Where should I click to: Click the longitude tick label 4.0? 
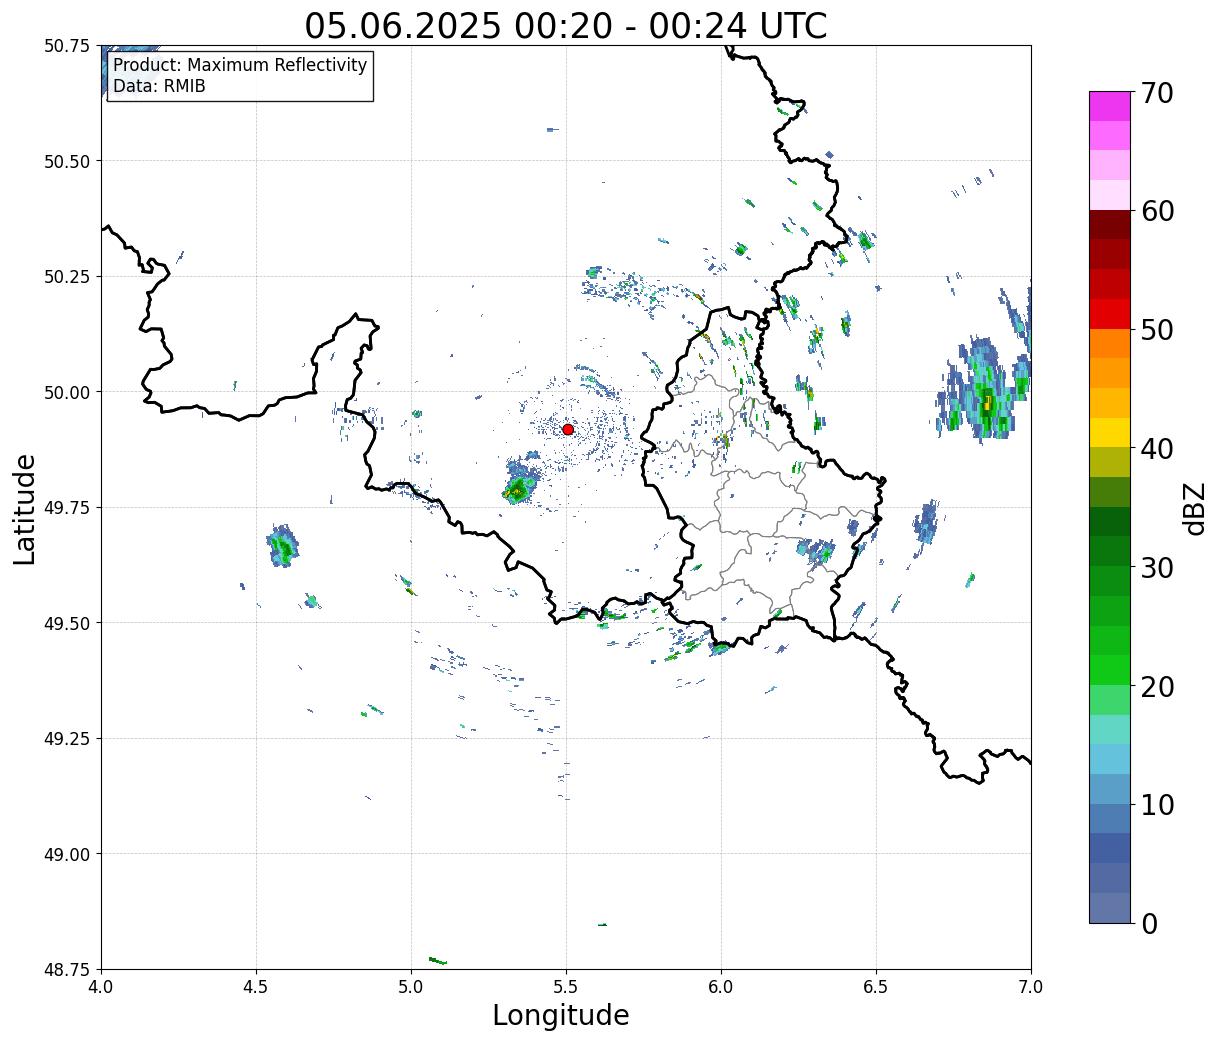click(101, 987)
